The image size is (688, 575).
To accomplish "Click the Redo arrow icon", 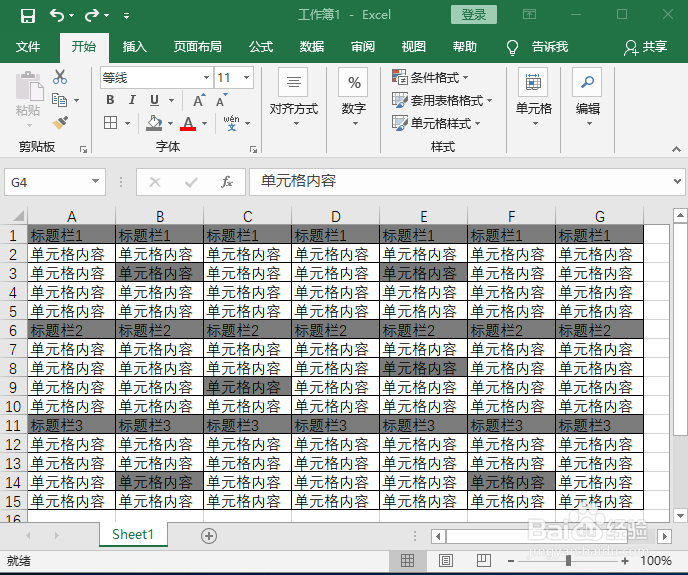I will pyautogui.click(x=92, y=16).
